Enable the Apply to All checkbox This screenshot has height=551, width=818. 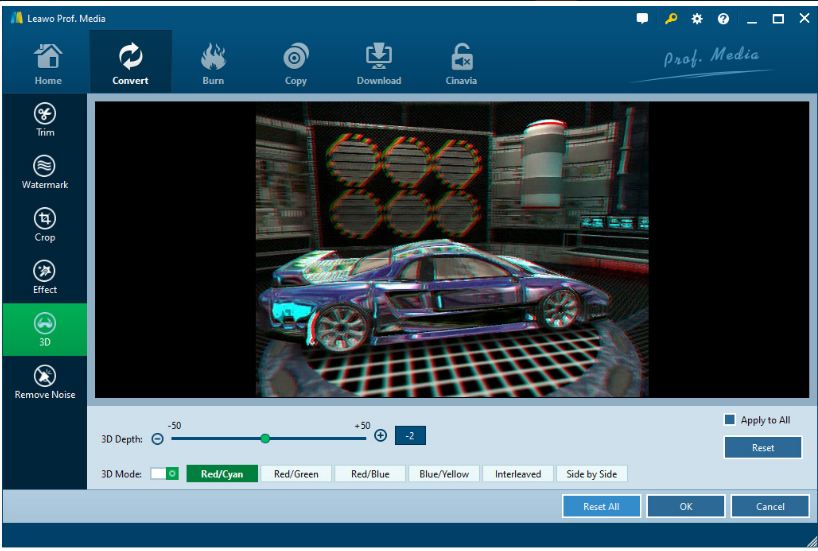coord(730,420)
